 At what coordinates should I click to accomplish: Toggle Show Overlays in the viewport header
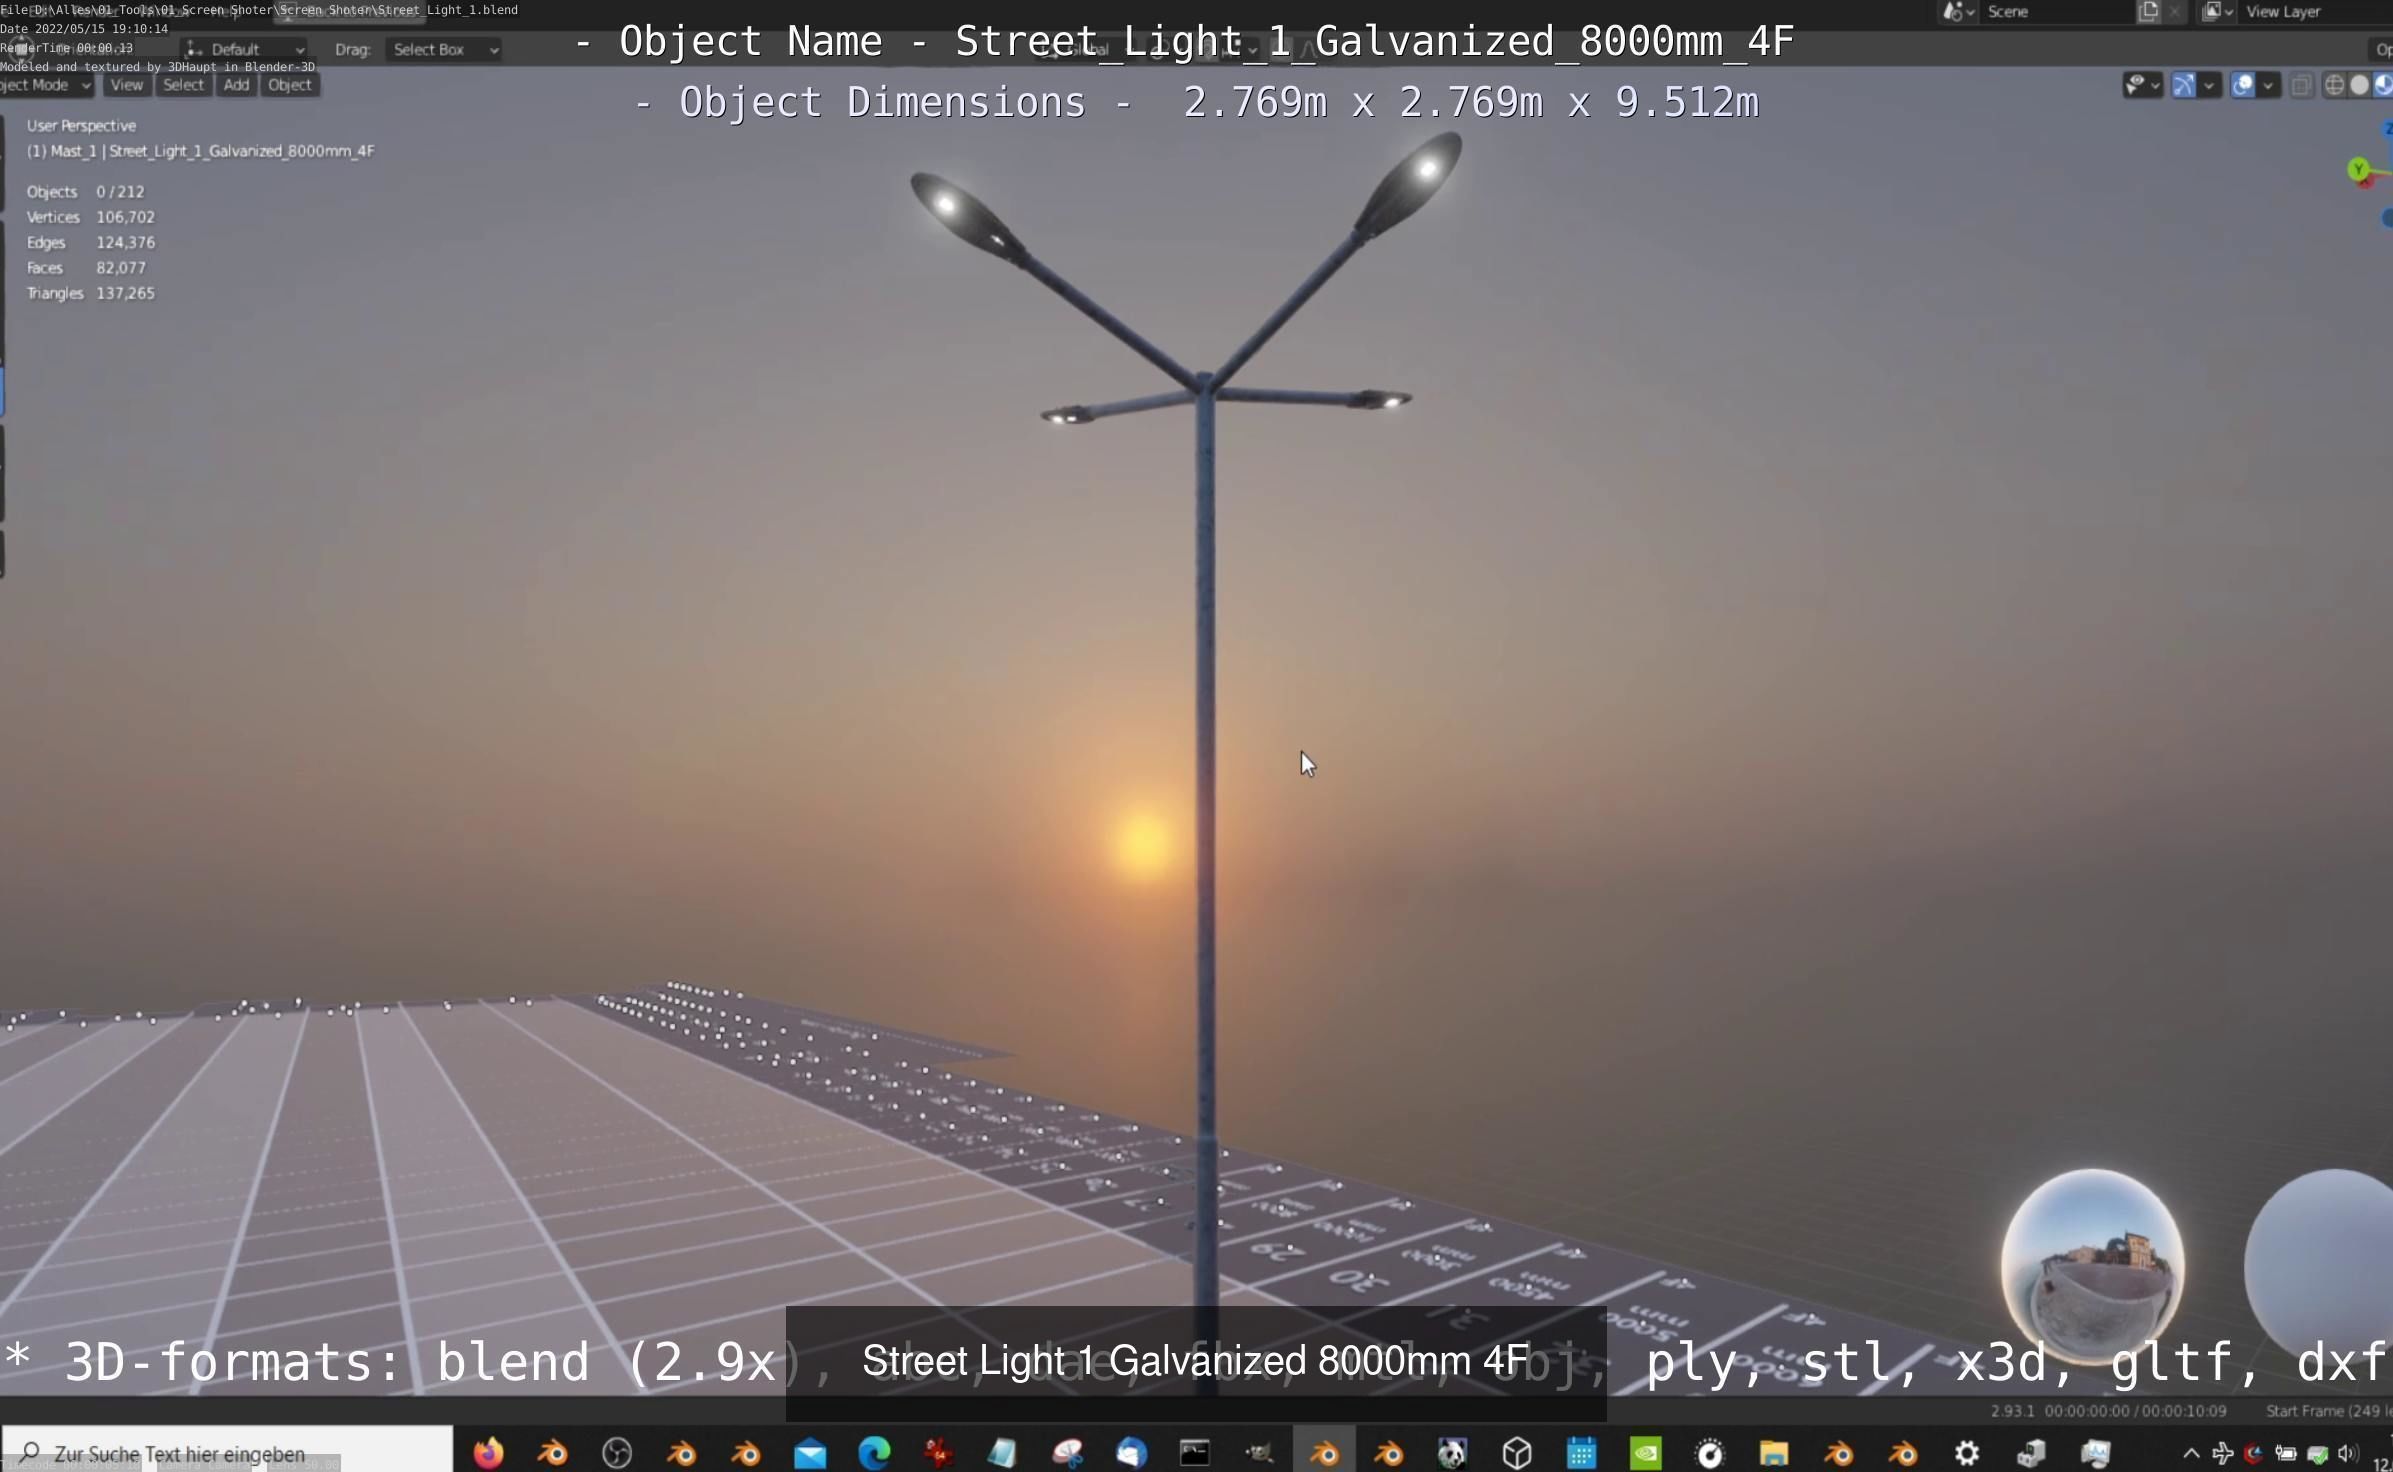pyautogui.click(x=2243, y=86)
